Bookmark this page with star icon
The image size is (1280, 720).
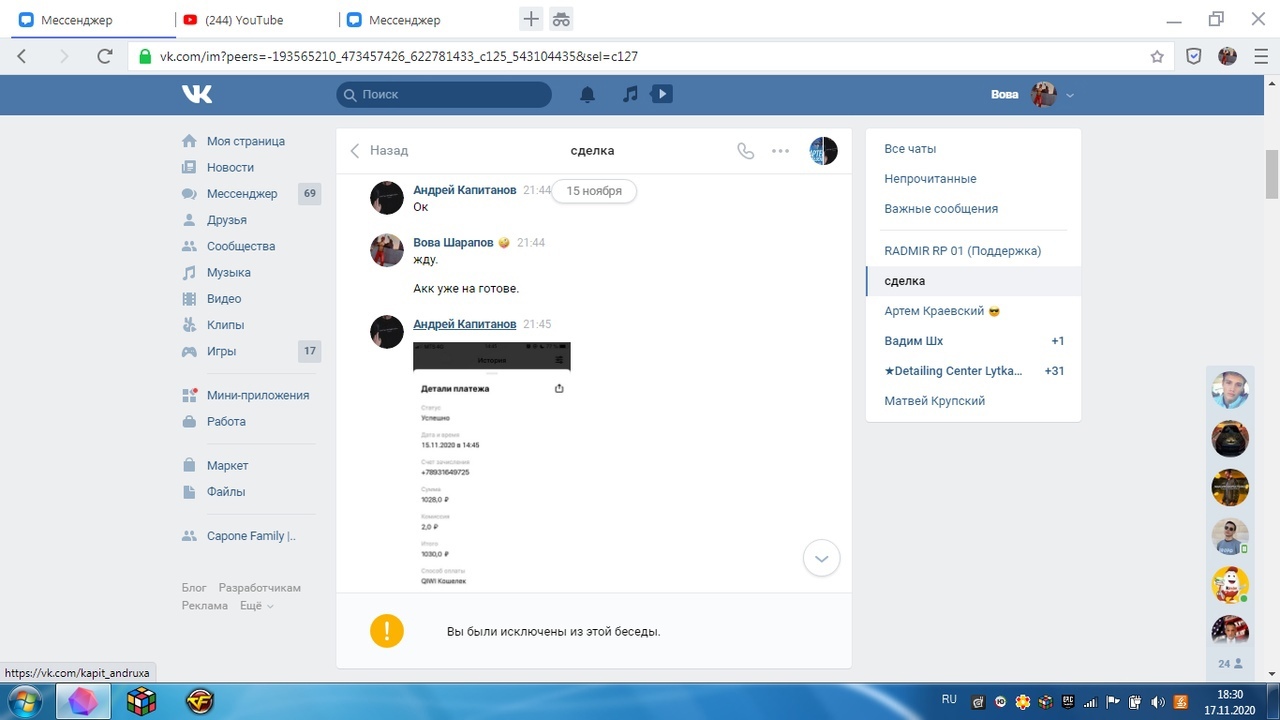1157,56
